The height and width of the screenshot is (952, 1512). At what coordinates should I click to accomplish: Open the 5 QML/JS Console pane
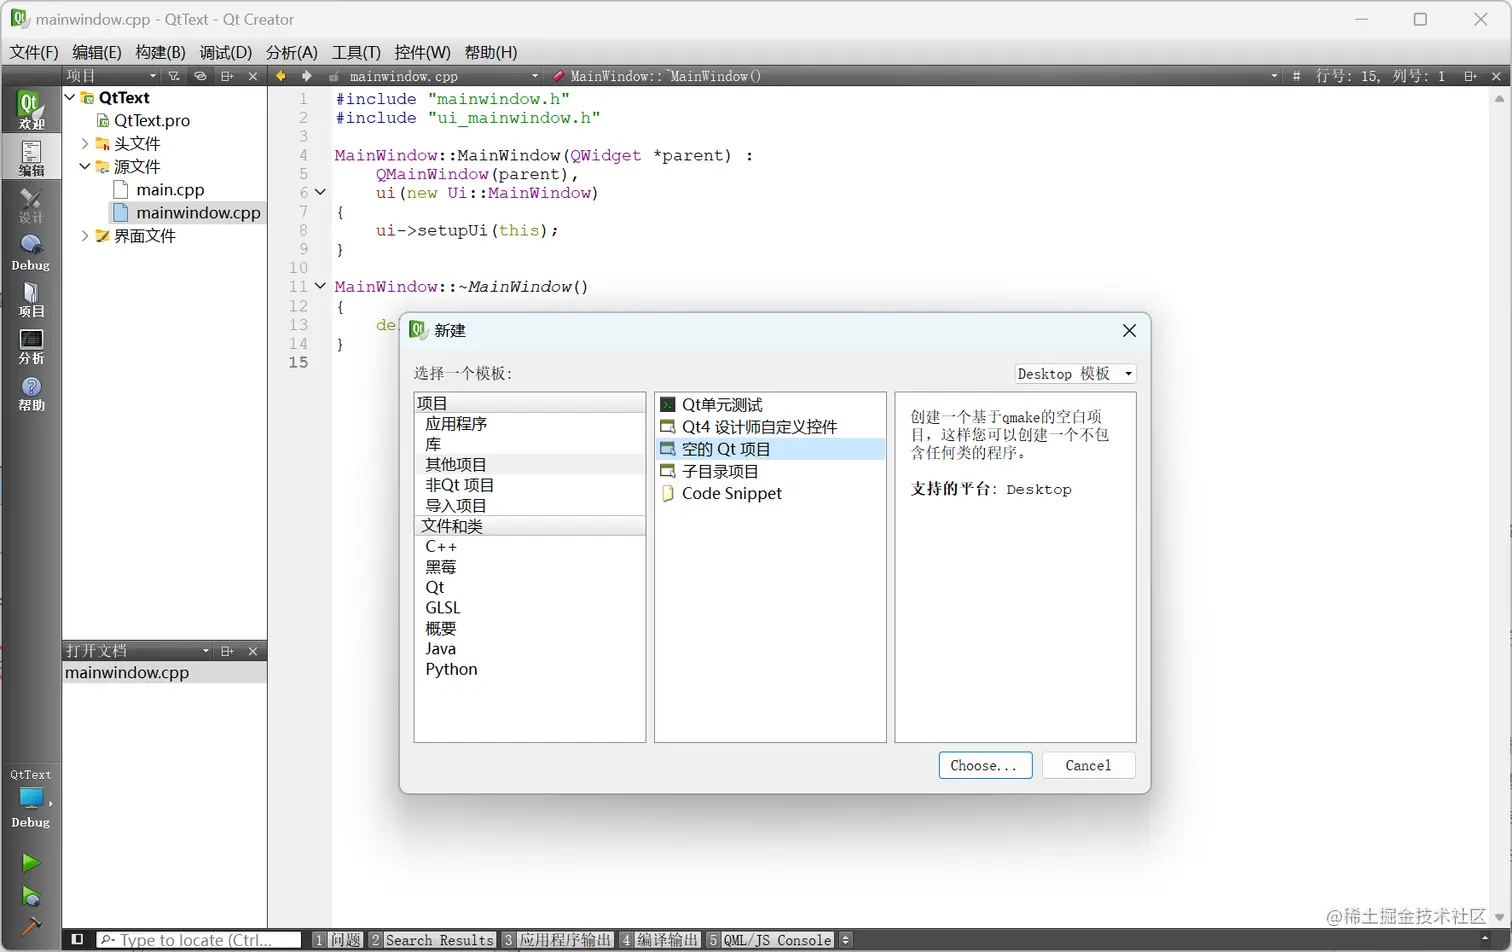coord(771,940)
